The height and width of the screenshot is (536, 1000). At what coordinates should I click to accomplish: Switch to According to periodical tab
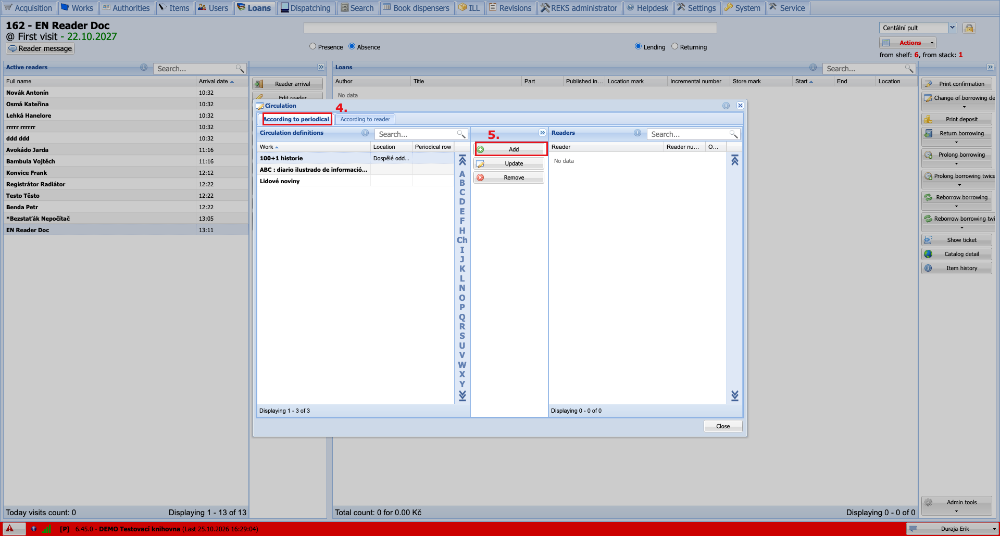[x=297, y=119]
